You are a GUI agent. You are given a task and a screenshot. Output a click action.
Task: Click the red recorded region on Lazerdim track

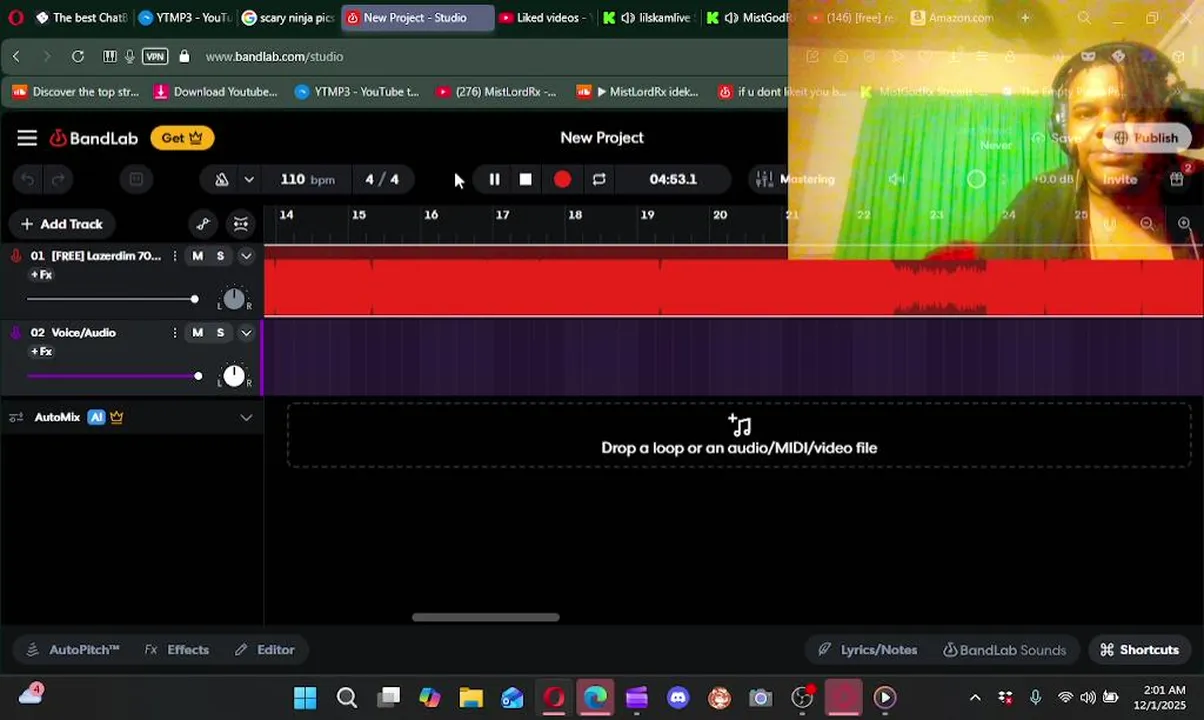733,284
